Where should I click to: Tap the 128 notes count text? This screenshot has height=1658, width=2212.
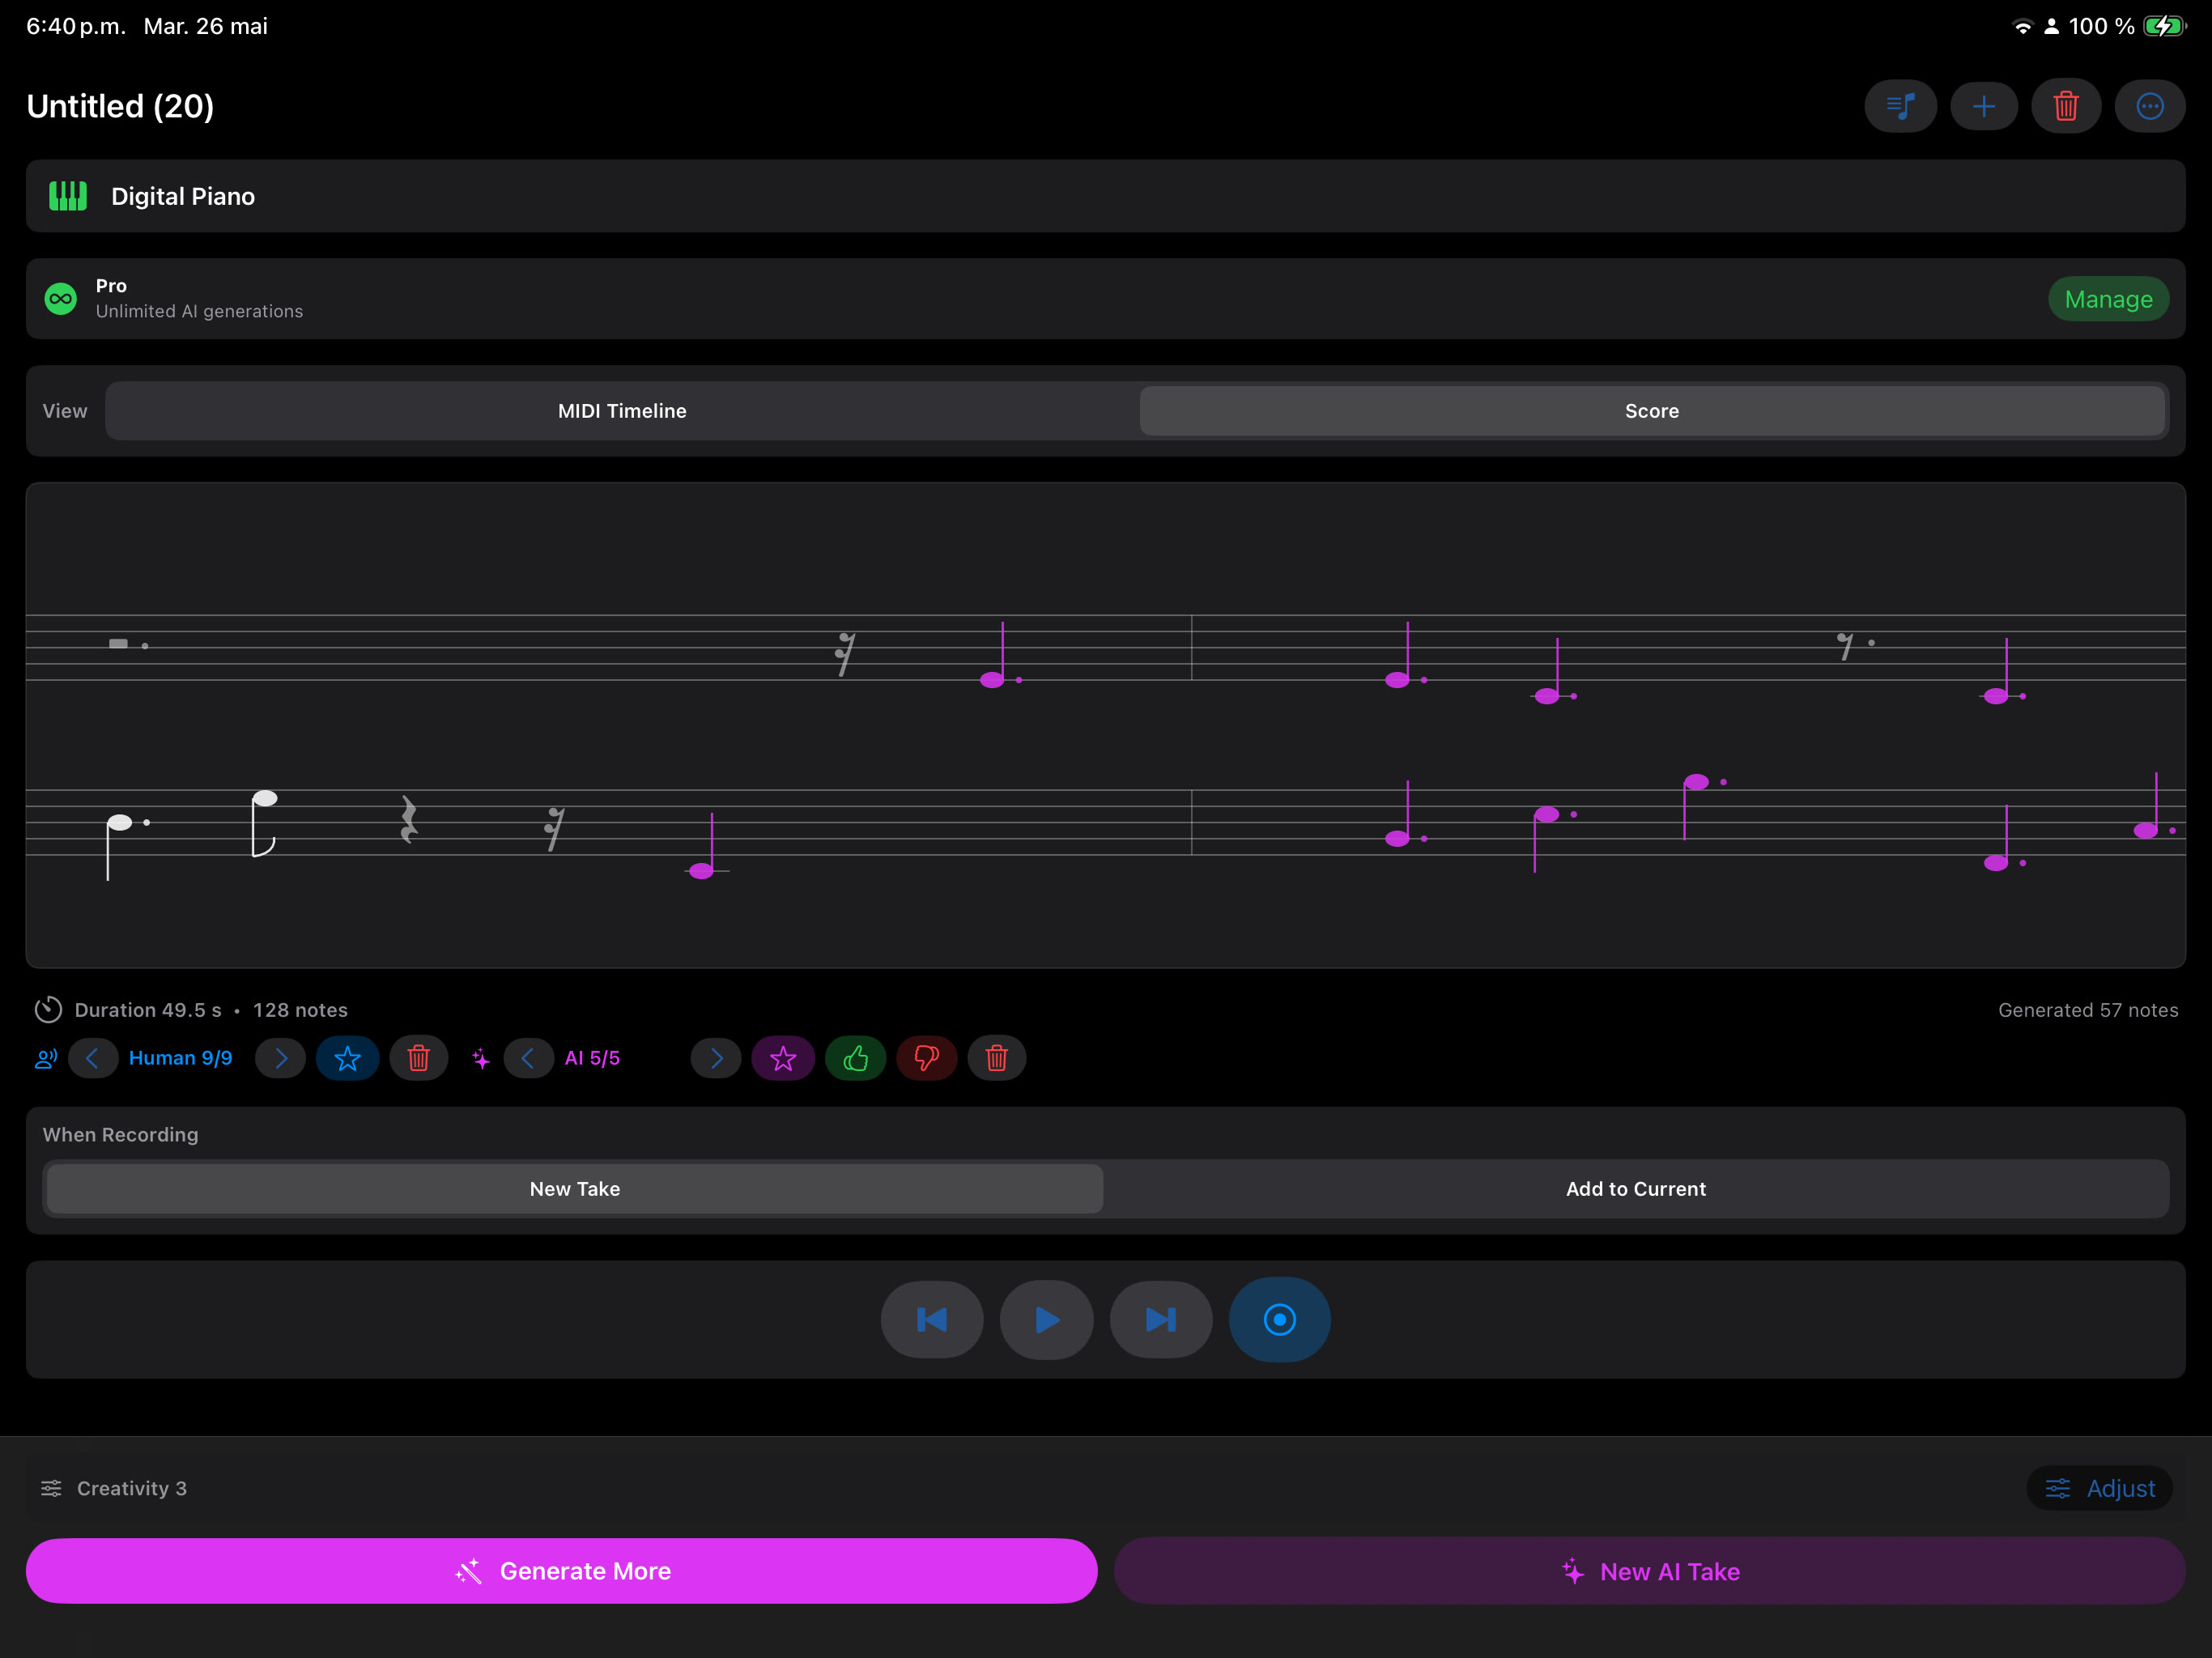(300, 1010)
